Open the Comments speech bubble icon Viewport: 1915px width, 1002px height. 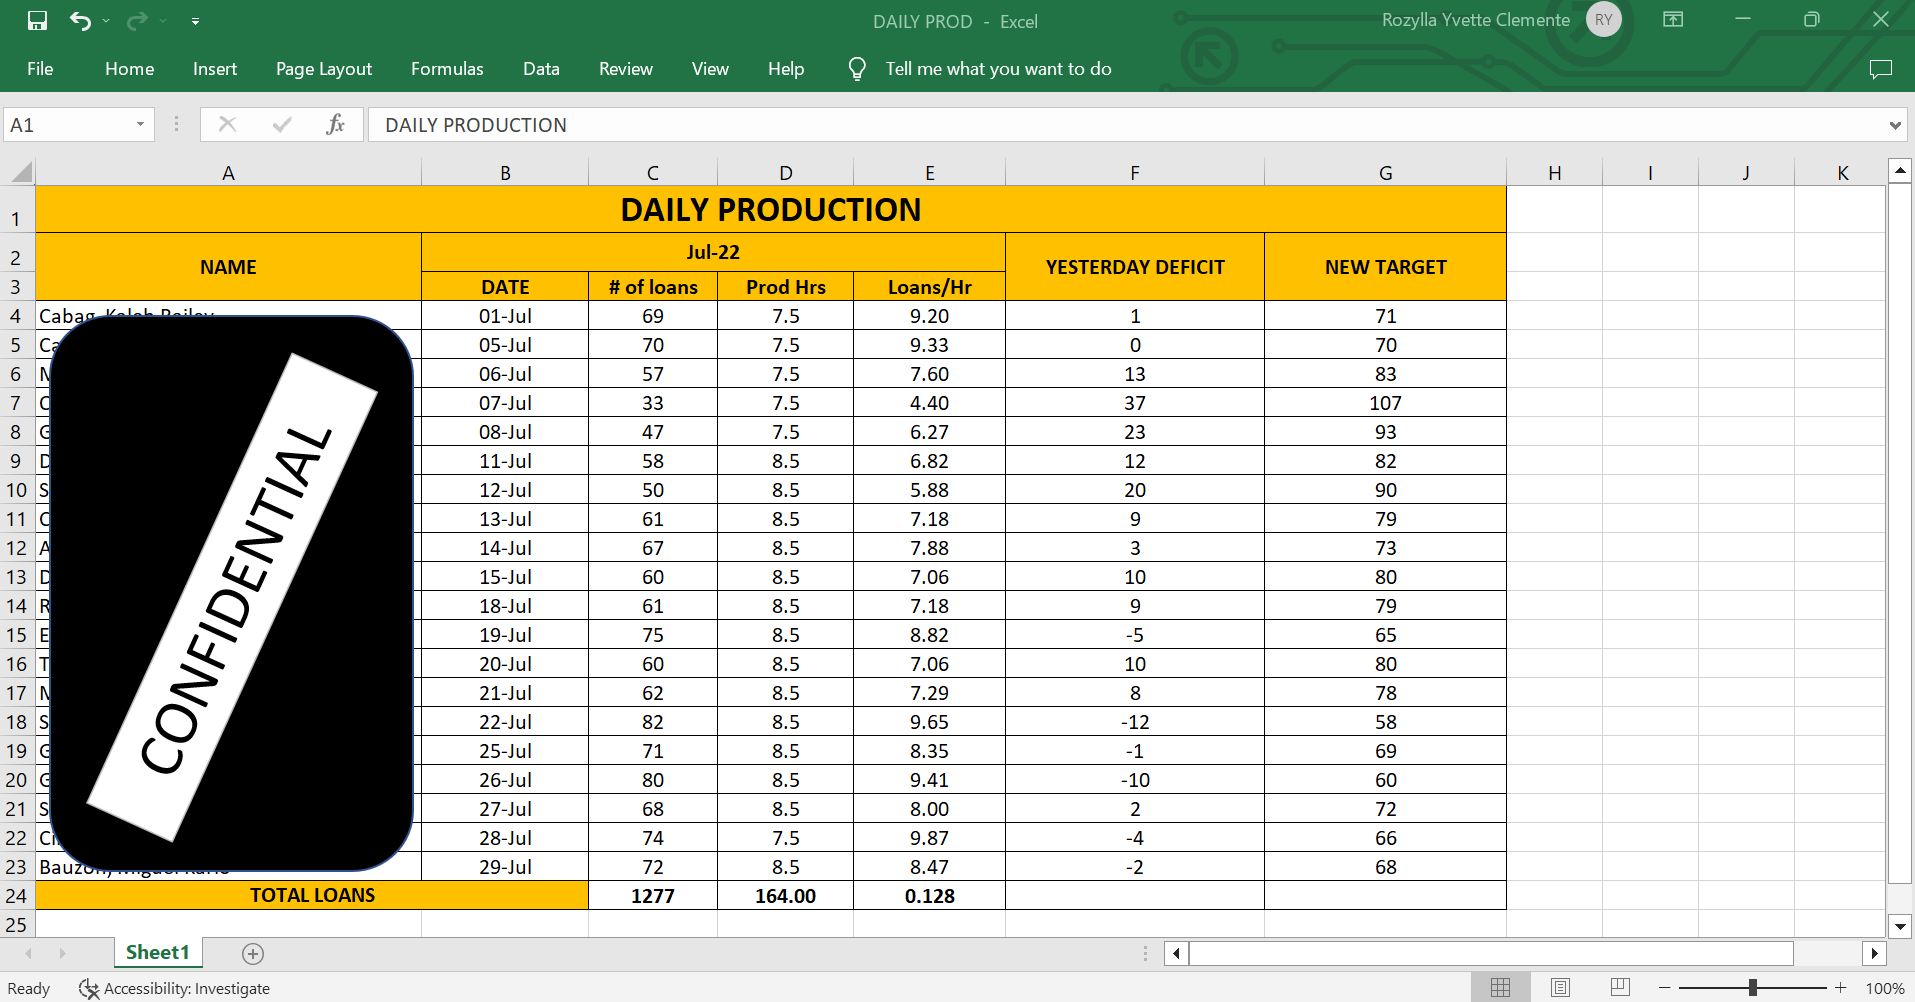1880,69
